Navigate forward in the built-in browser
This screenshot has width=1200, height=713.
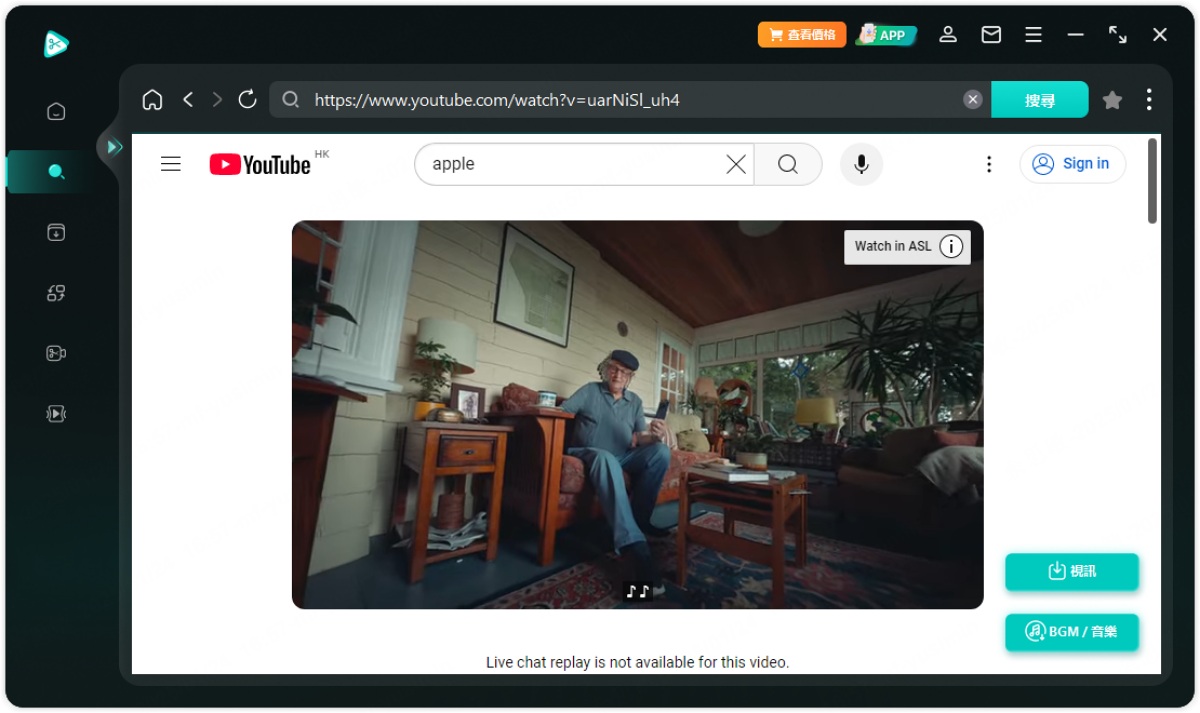tap(217, 99)
